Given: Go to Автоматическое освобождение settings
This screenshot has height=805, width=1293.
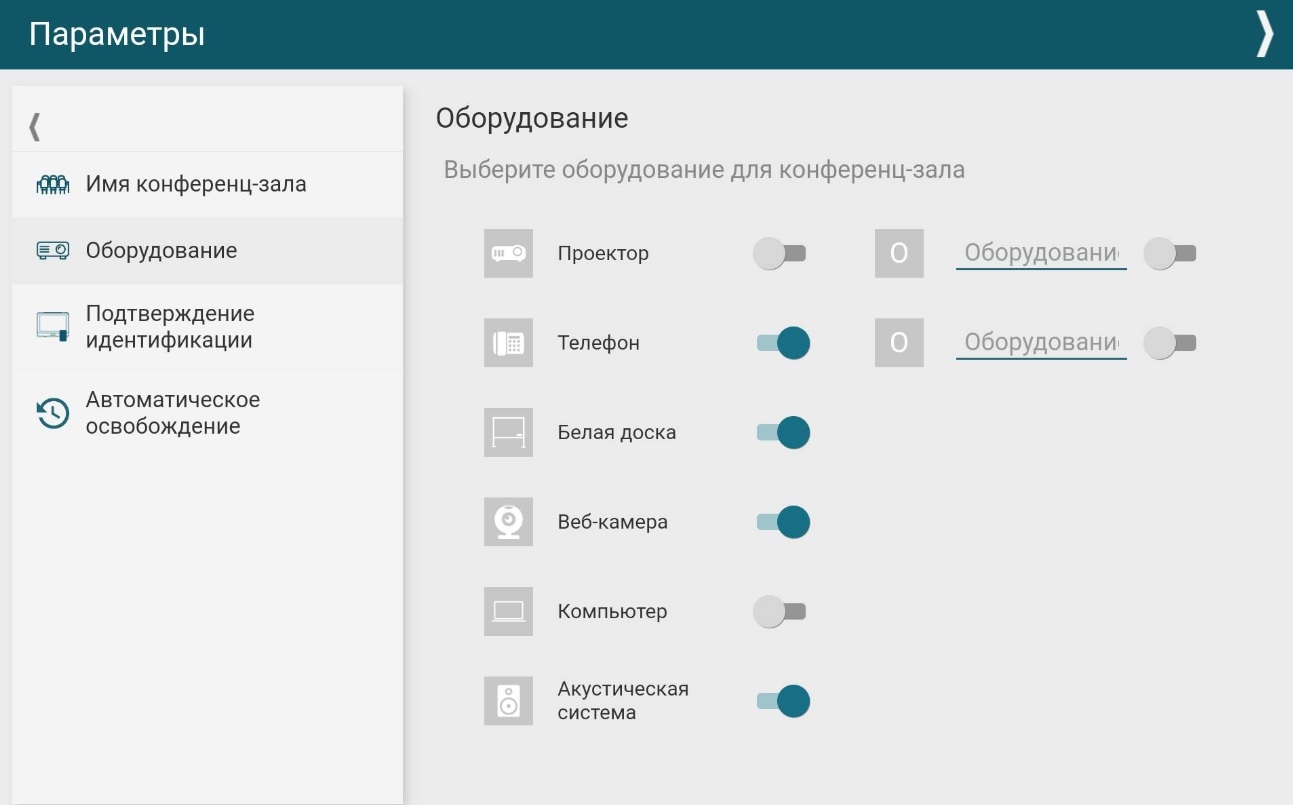Looking at the screenshot, I should coord(207,413).
